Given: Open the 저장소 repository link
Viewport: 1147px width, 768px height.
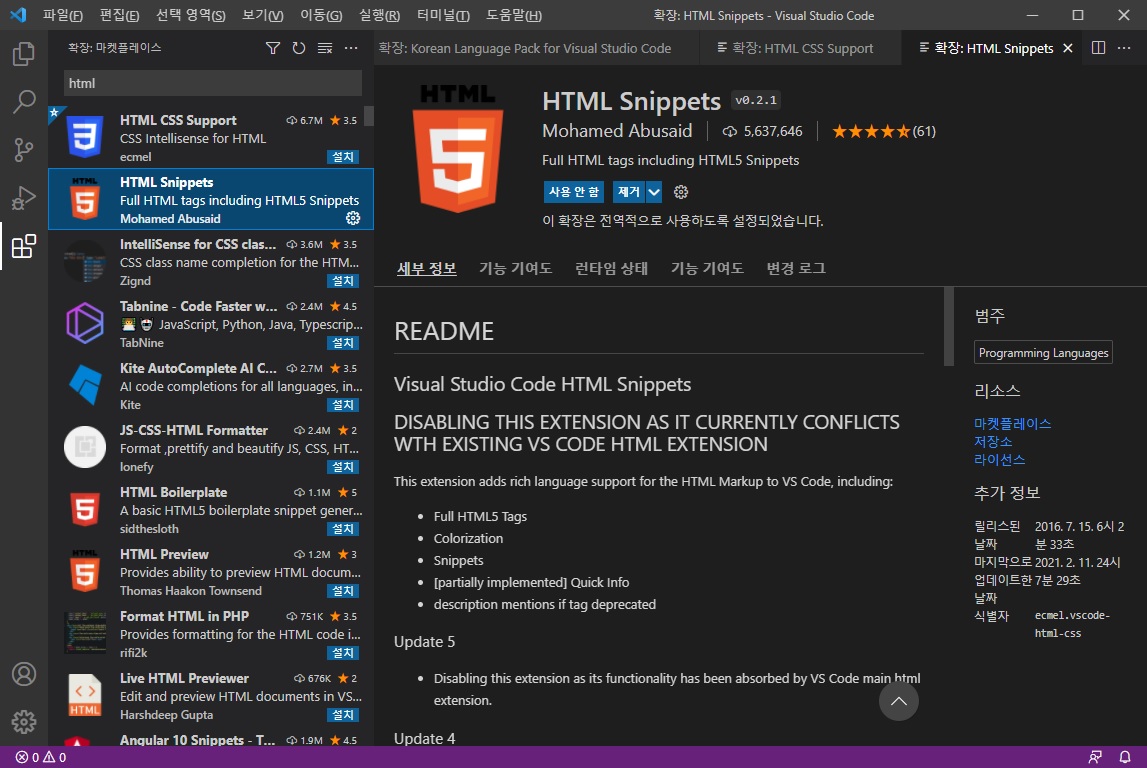Looking at the screenshot, I should [993, 442].
